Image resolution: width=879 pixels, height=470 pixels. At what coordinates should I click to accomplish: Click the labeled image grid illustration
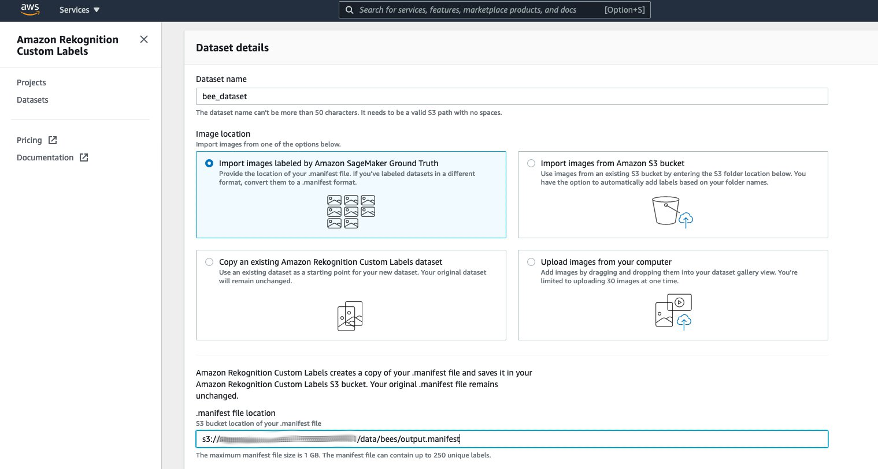pyautogui.click(x=351, y=211)
